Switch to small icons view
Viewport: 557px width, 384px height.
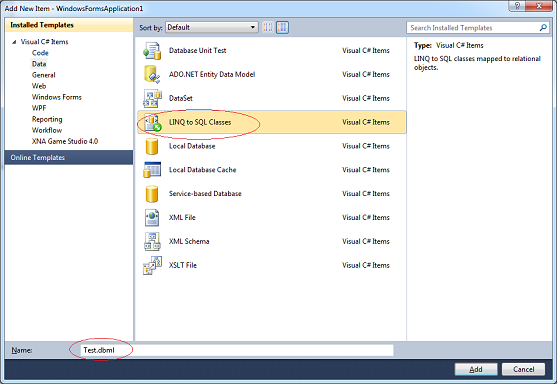(x=267, y=27)
